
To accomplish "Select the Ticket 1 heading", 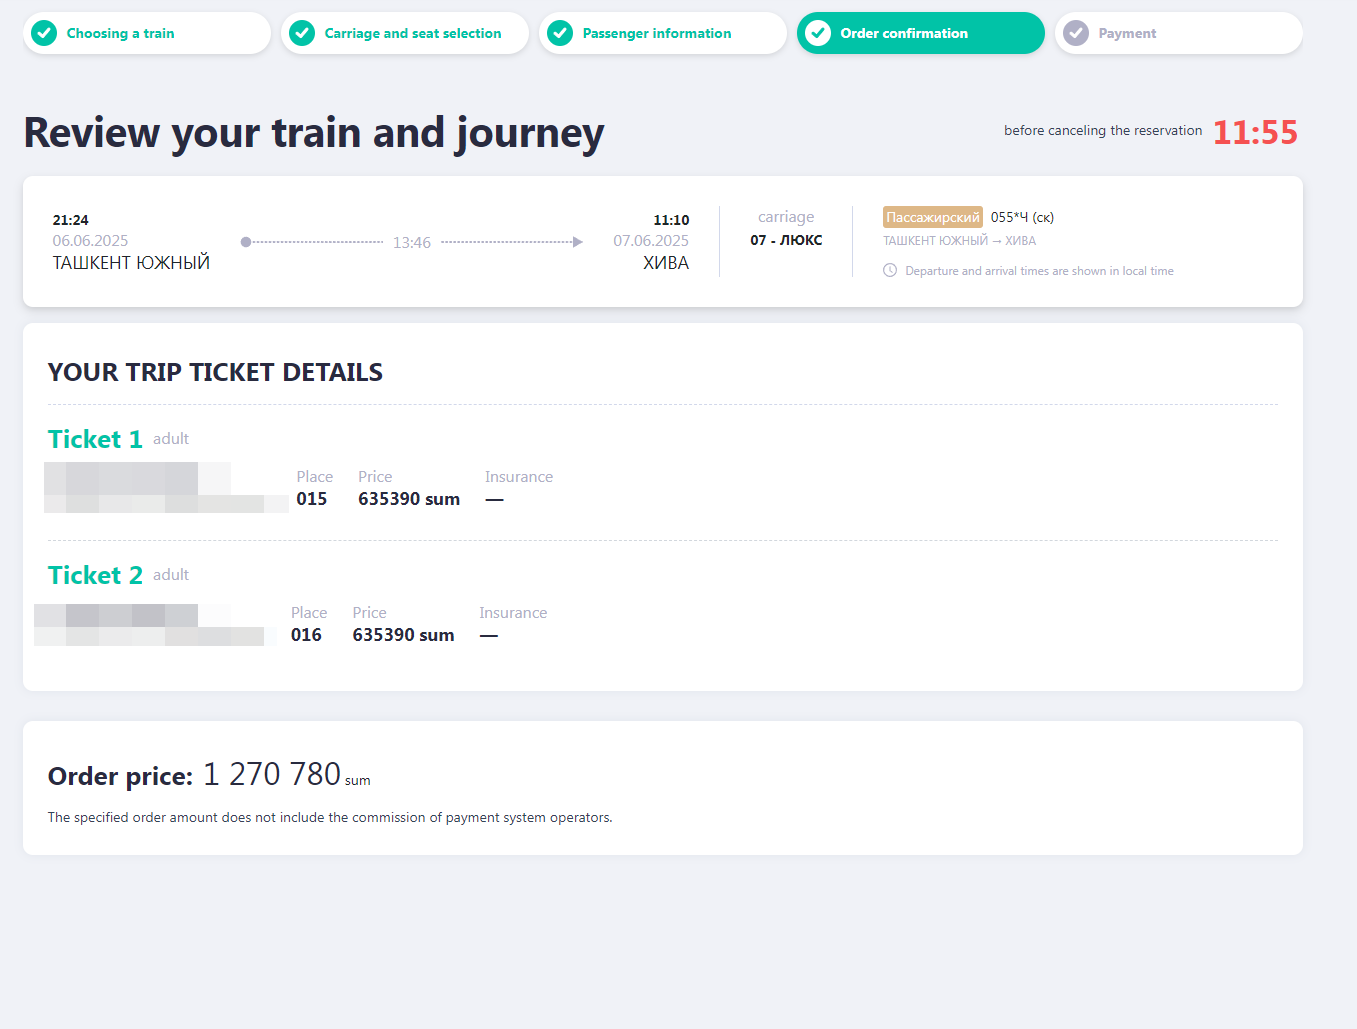I will 95,439.
